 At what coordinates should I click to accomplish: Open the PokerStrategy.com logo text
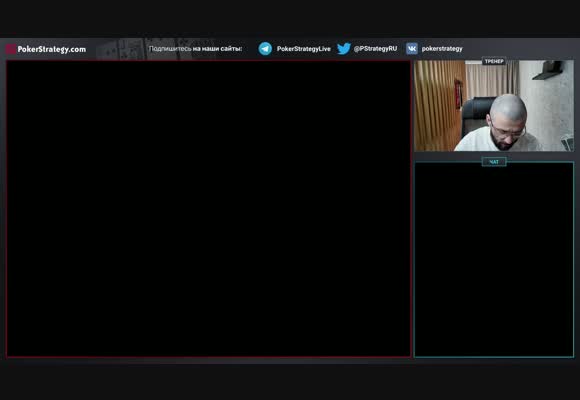click(x=52, y=49)
